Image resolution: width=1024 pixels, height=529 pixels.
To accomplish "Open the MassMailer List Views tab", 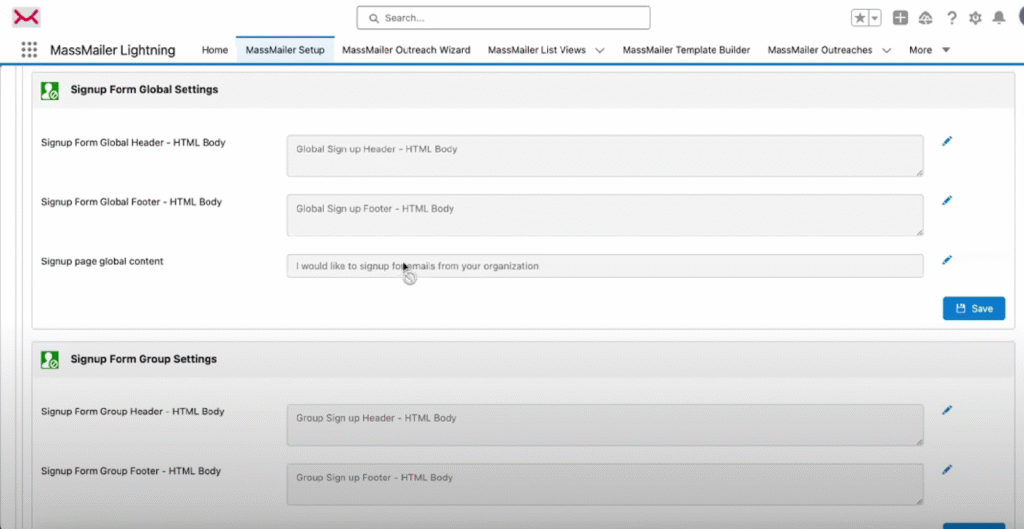I will [x=537, y=50].
